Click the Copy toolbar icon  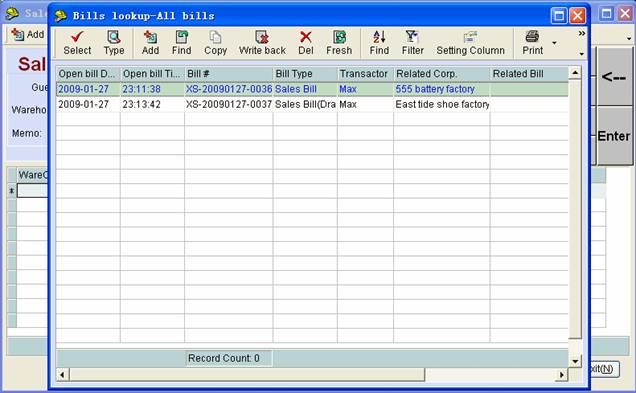coord(215,37)
